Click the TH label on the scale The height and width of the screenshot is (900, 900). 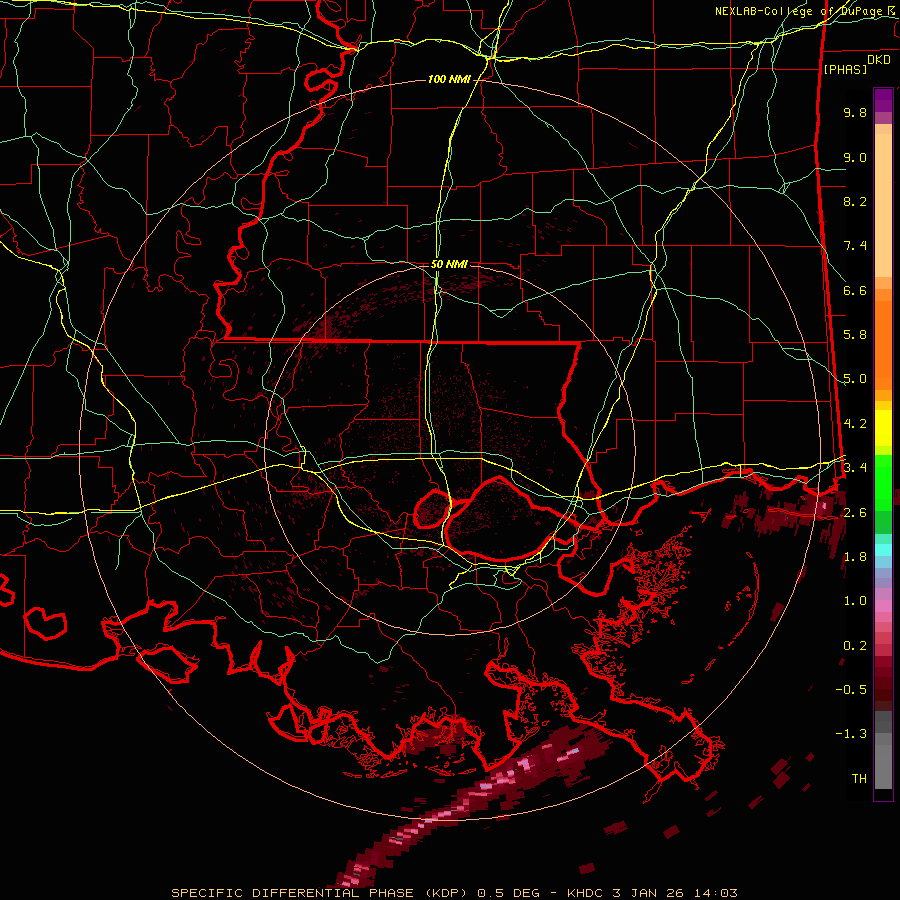pyautogui.click(x=859, y=779)
